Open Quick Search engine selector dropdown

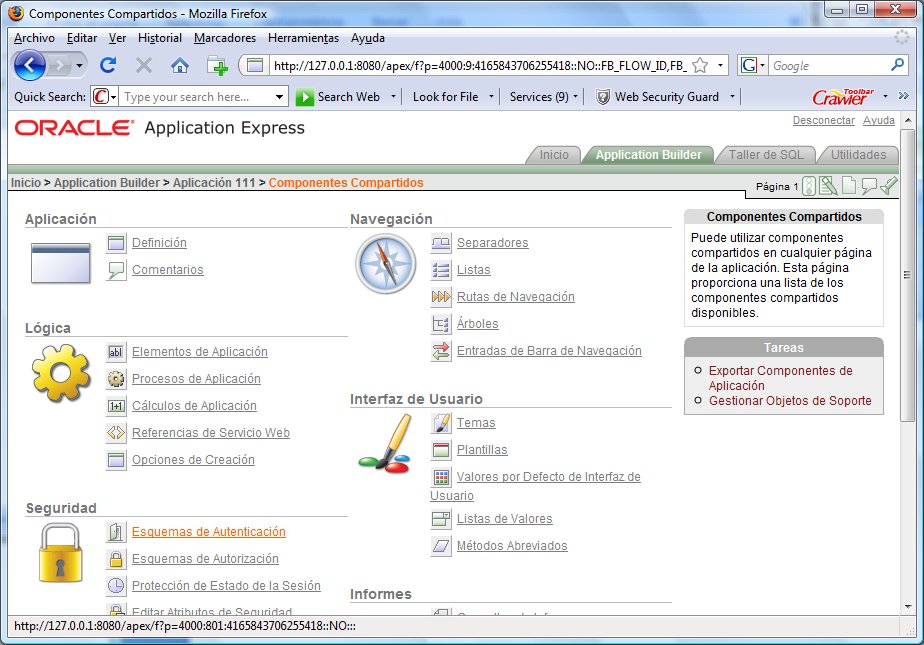[113, 97]
